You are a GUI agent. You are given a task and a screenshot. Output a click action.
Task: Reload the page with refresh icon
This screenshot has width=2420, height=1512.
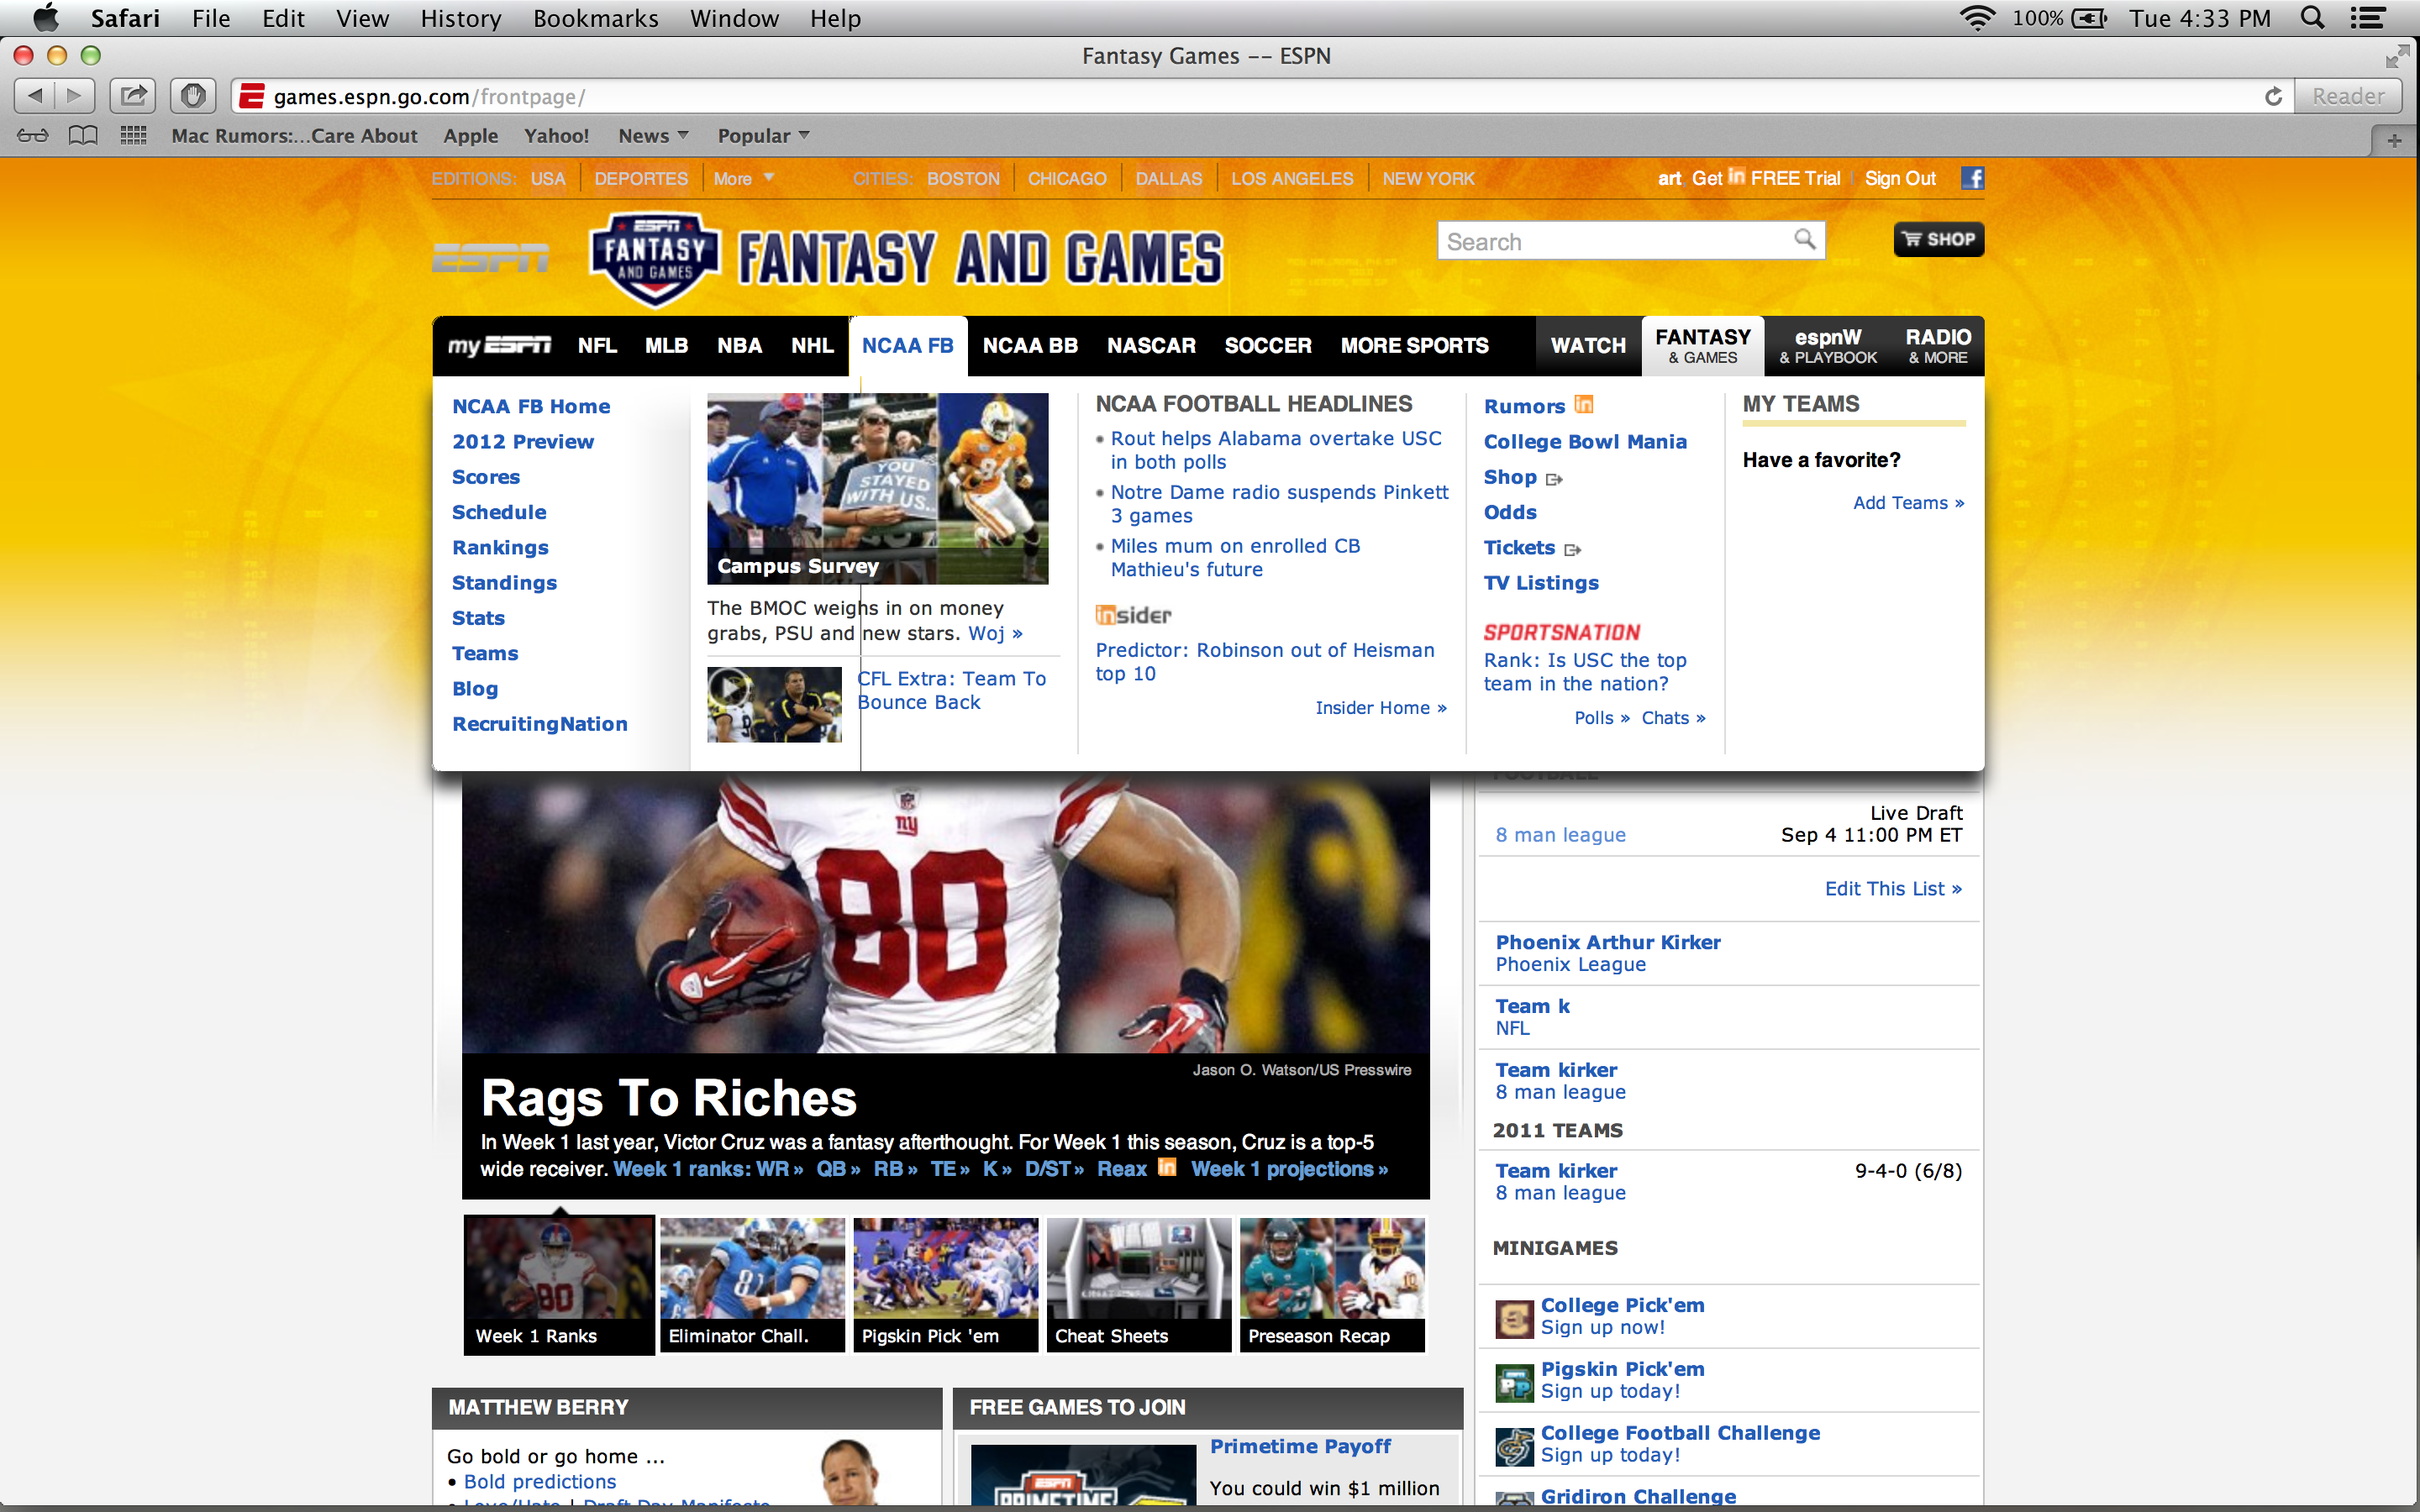pyautogui.click(x=2273, y=96)
